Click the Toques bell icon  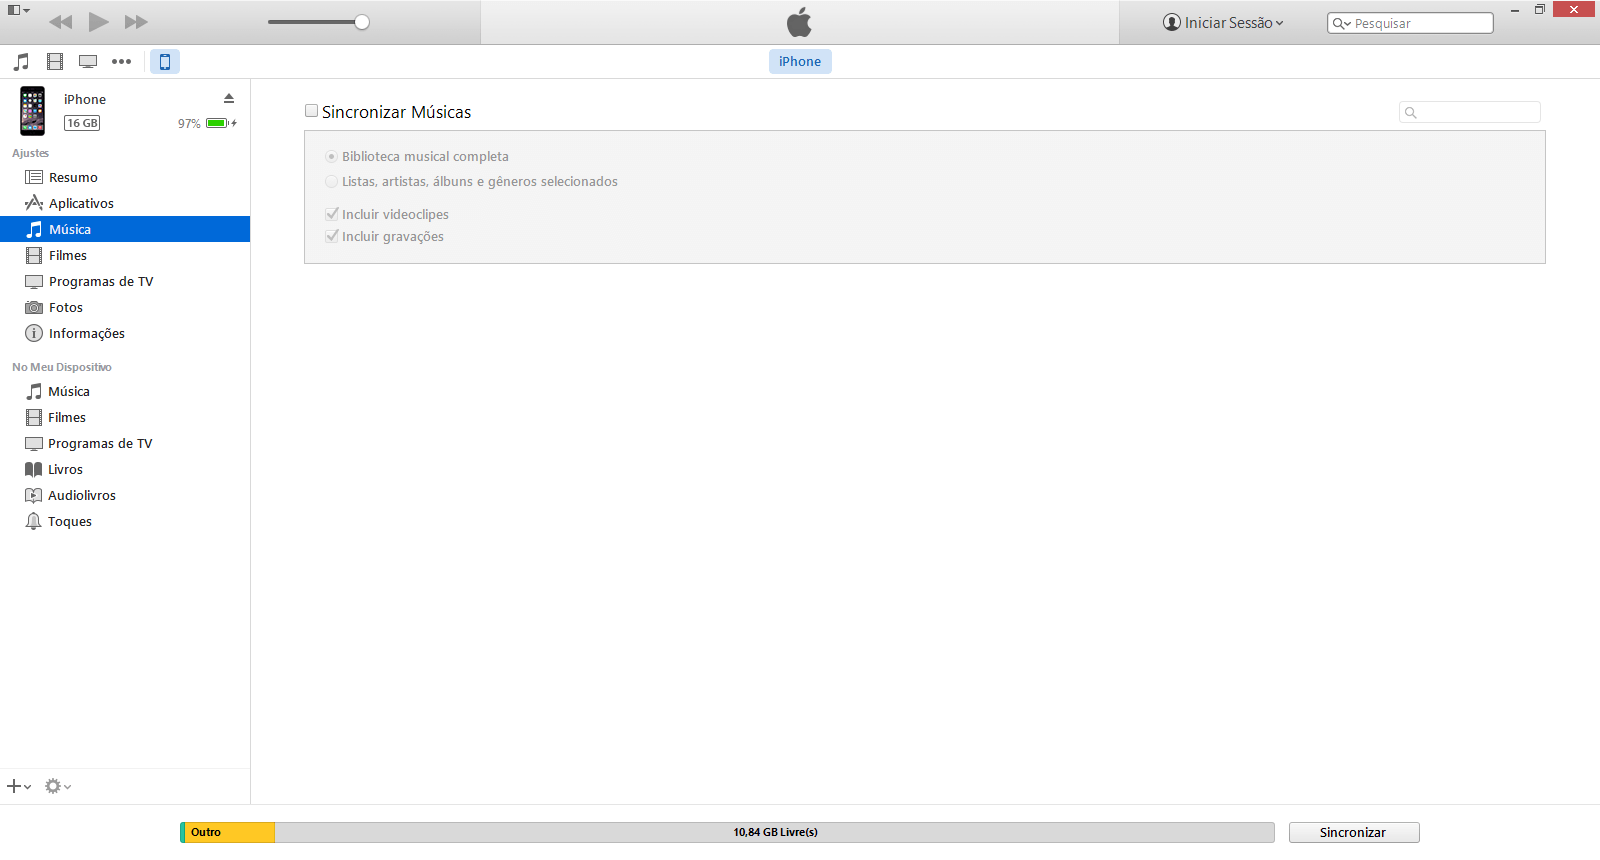[33, 521]
